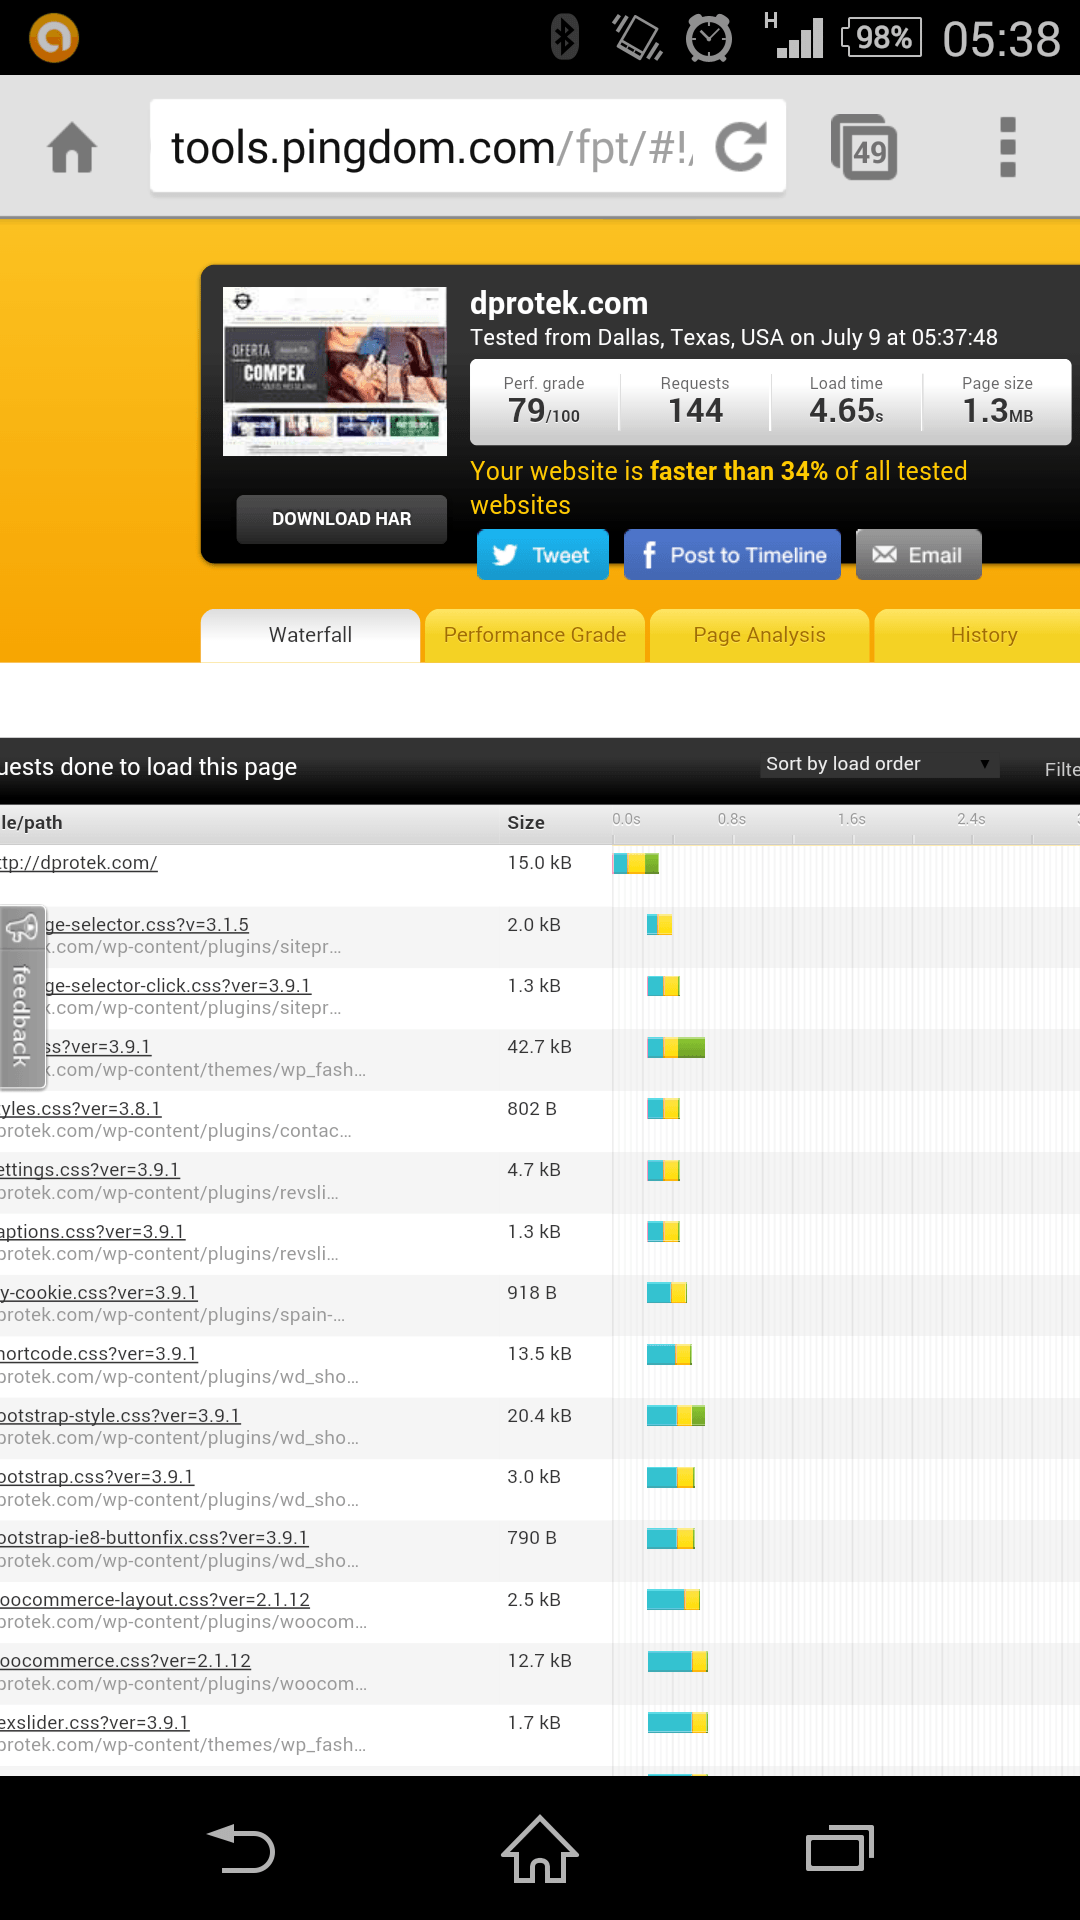Open the browser overflow menu dots
Screen dimensions: 1080x1920
(x=1008, y=147)
